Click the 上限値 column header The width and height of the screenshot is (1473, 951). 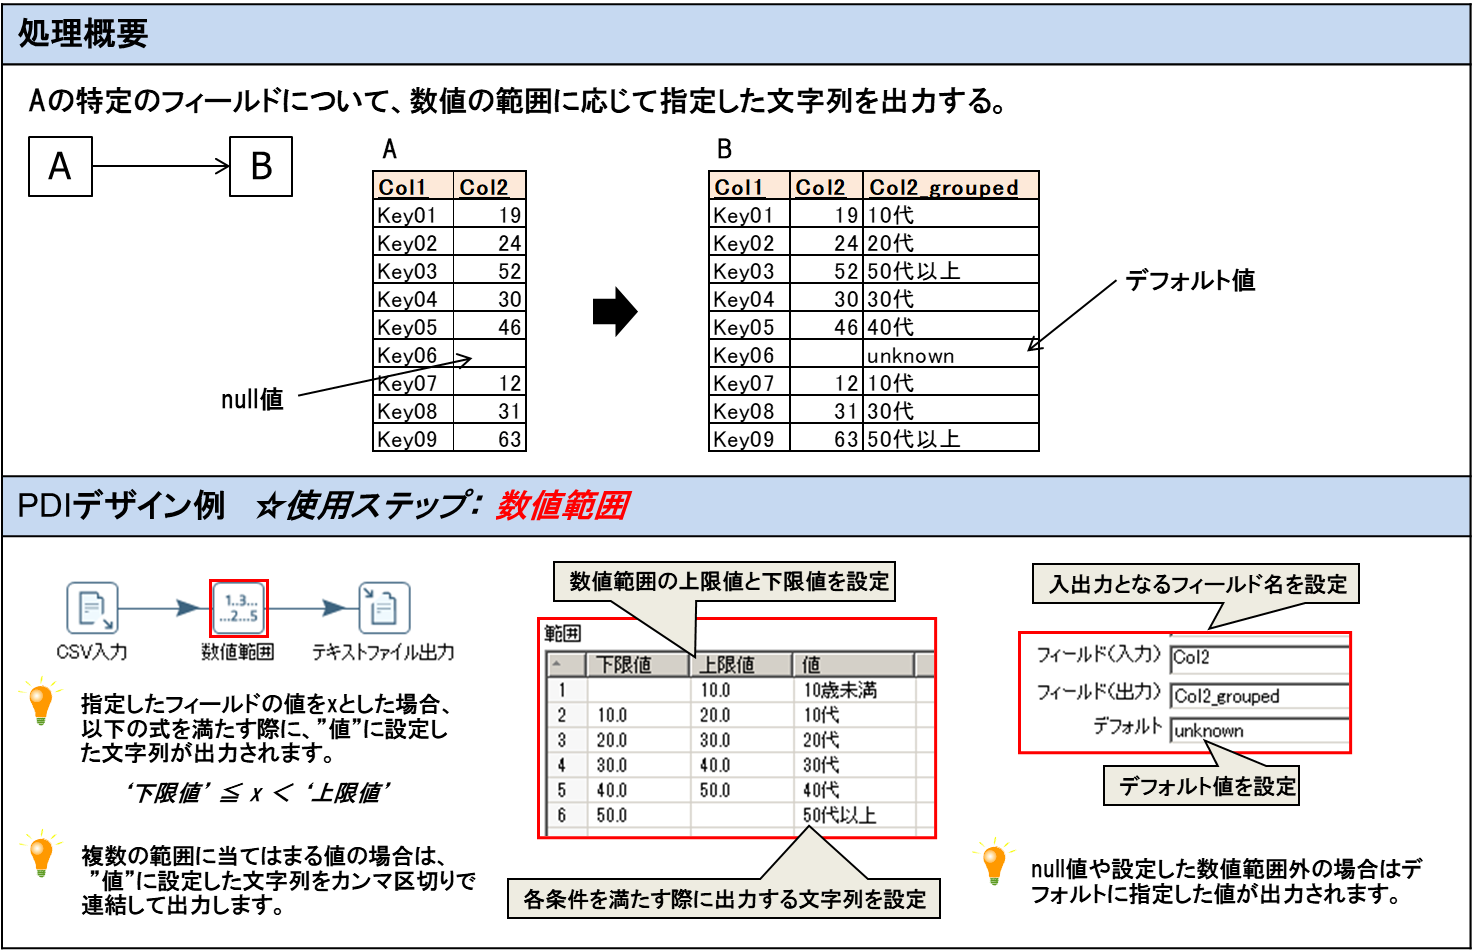tap(741, 664)
